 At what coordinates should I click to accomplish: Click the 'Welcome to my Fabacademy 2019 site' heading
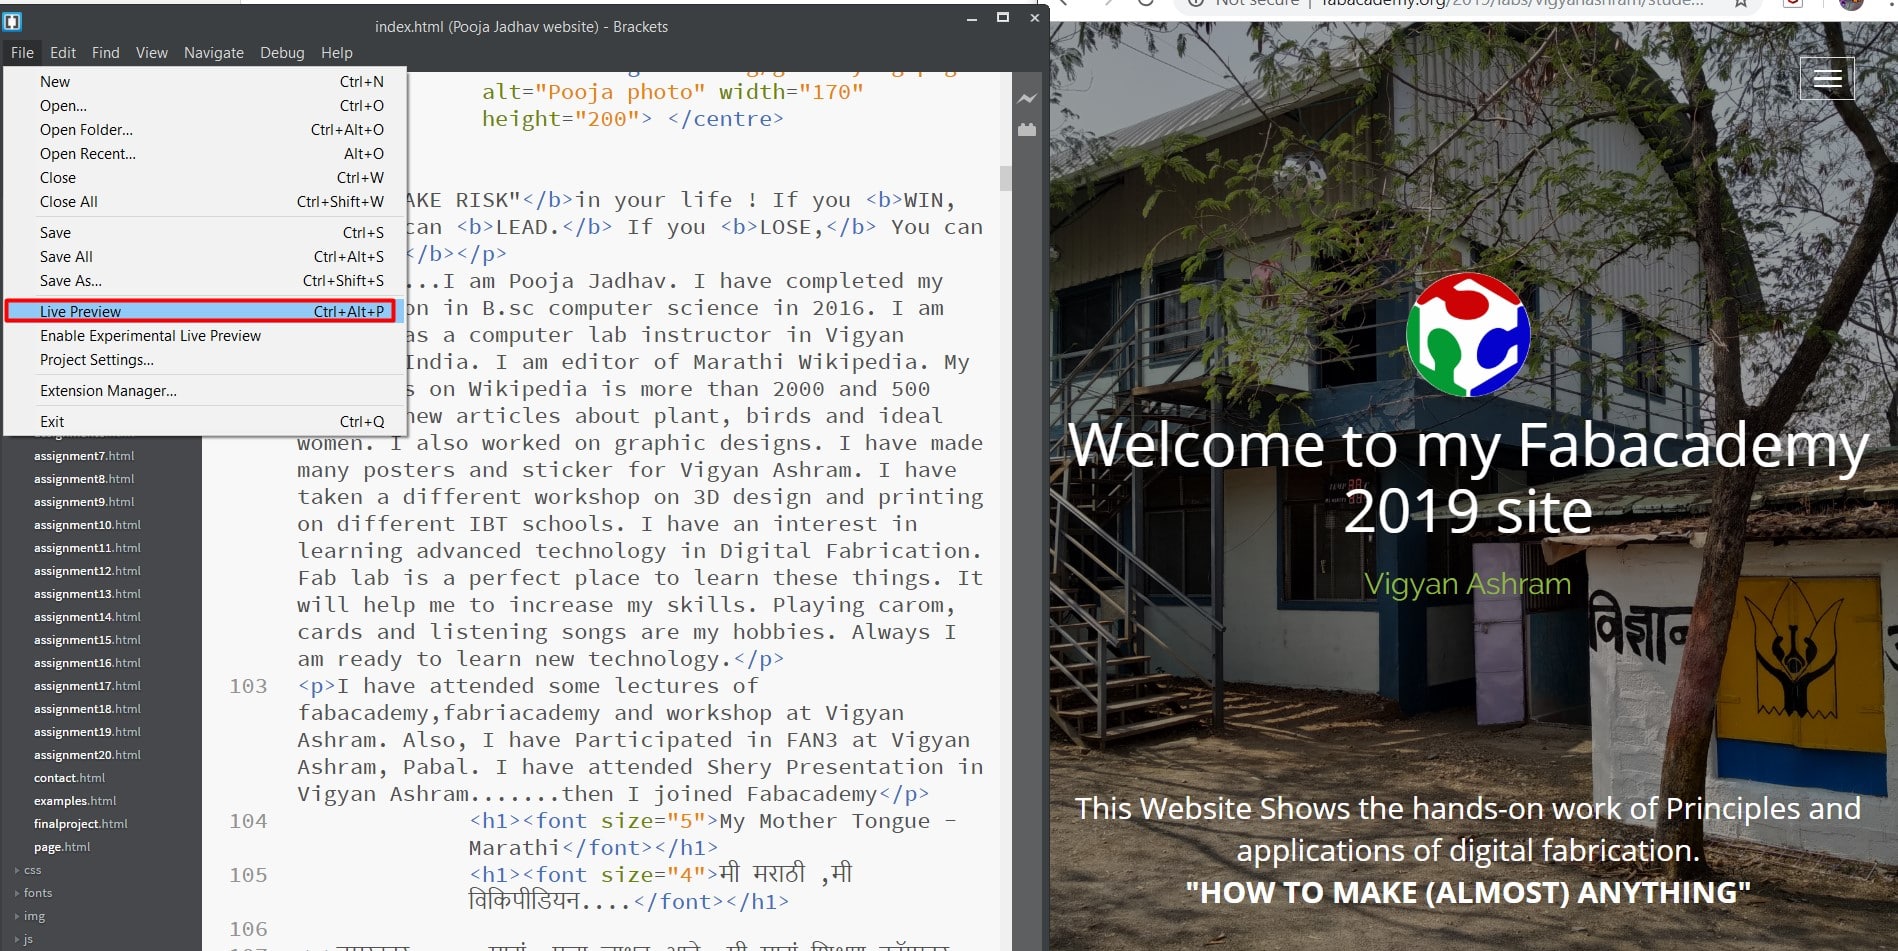[1468, 479]
